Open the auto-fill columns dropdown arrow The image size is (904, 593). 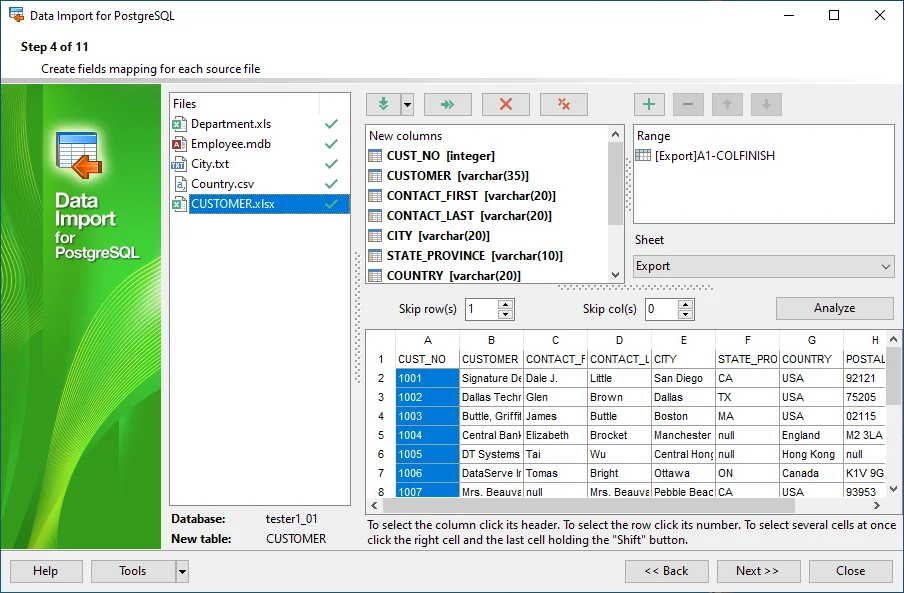(x=407, y=104)
